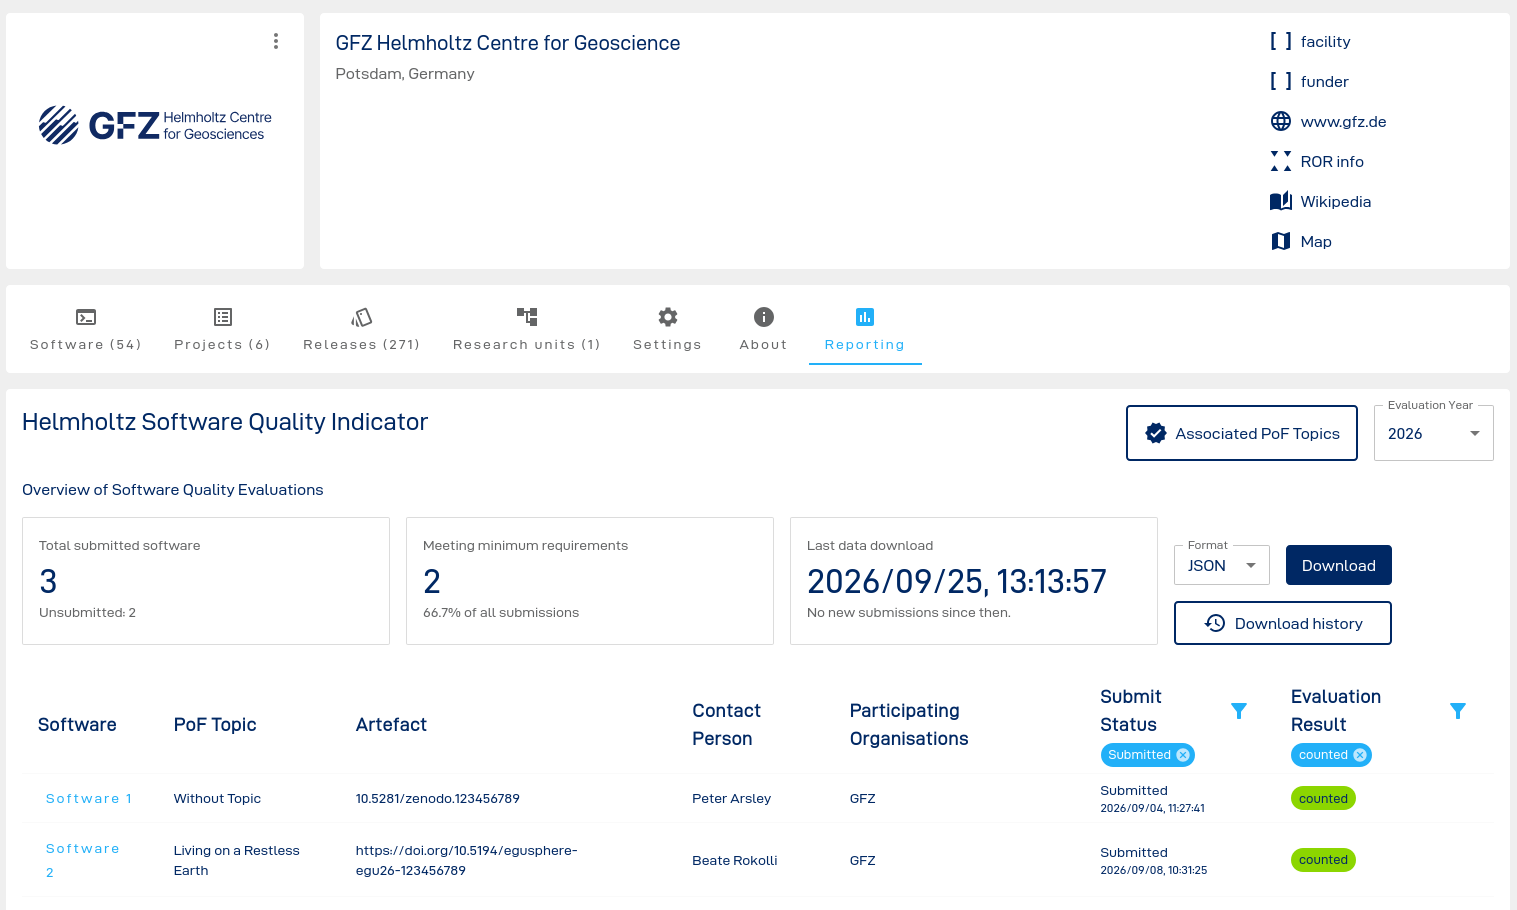Viewport: 1517px width, 910px height.
Task: Open the three-dot menu on logo card
Action: (276, 41)
